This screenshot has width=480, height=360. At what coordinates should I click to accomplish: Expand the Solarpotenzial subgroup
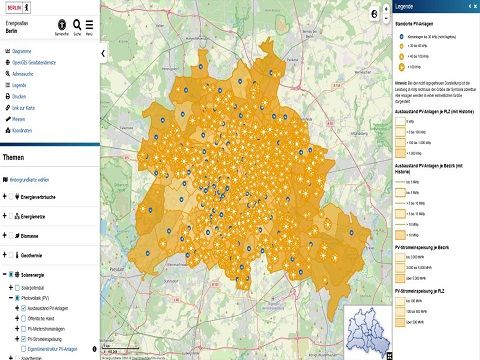tap(11, 287)
